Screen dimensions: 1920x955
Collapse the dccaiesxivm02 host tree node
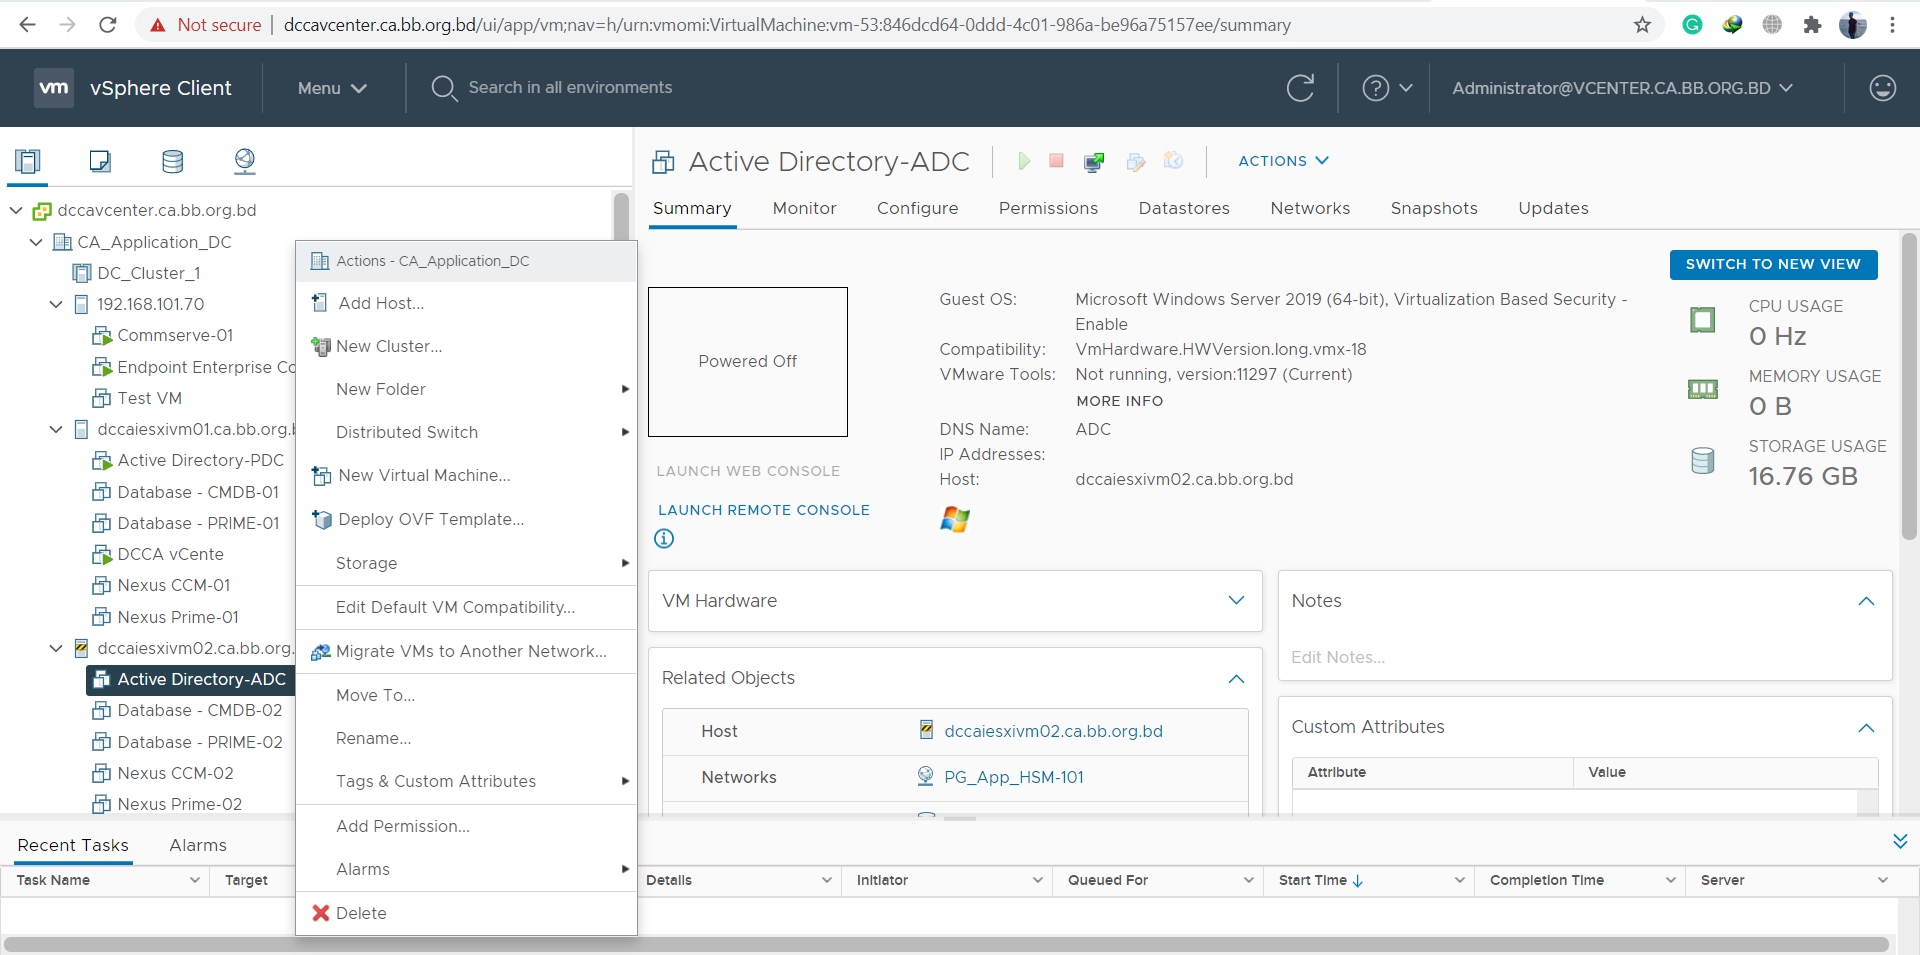pyautogui.click(x=56, y=648)
